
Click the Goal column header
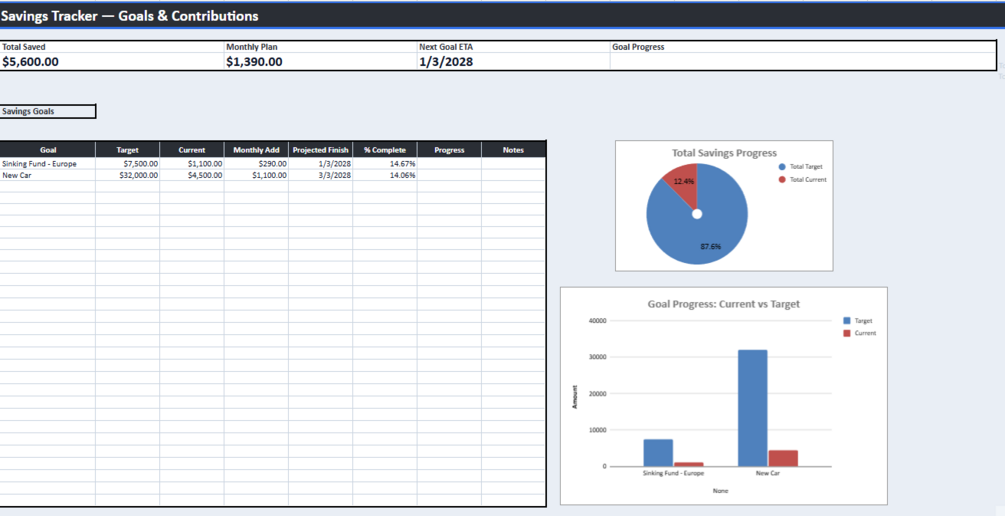tap(48, 150)
